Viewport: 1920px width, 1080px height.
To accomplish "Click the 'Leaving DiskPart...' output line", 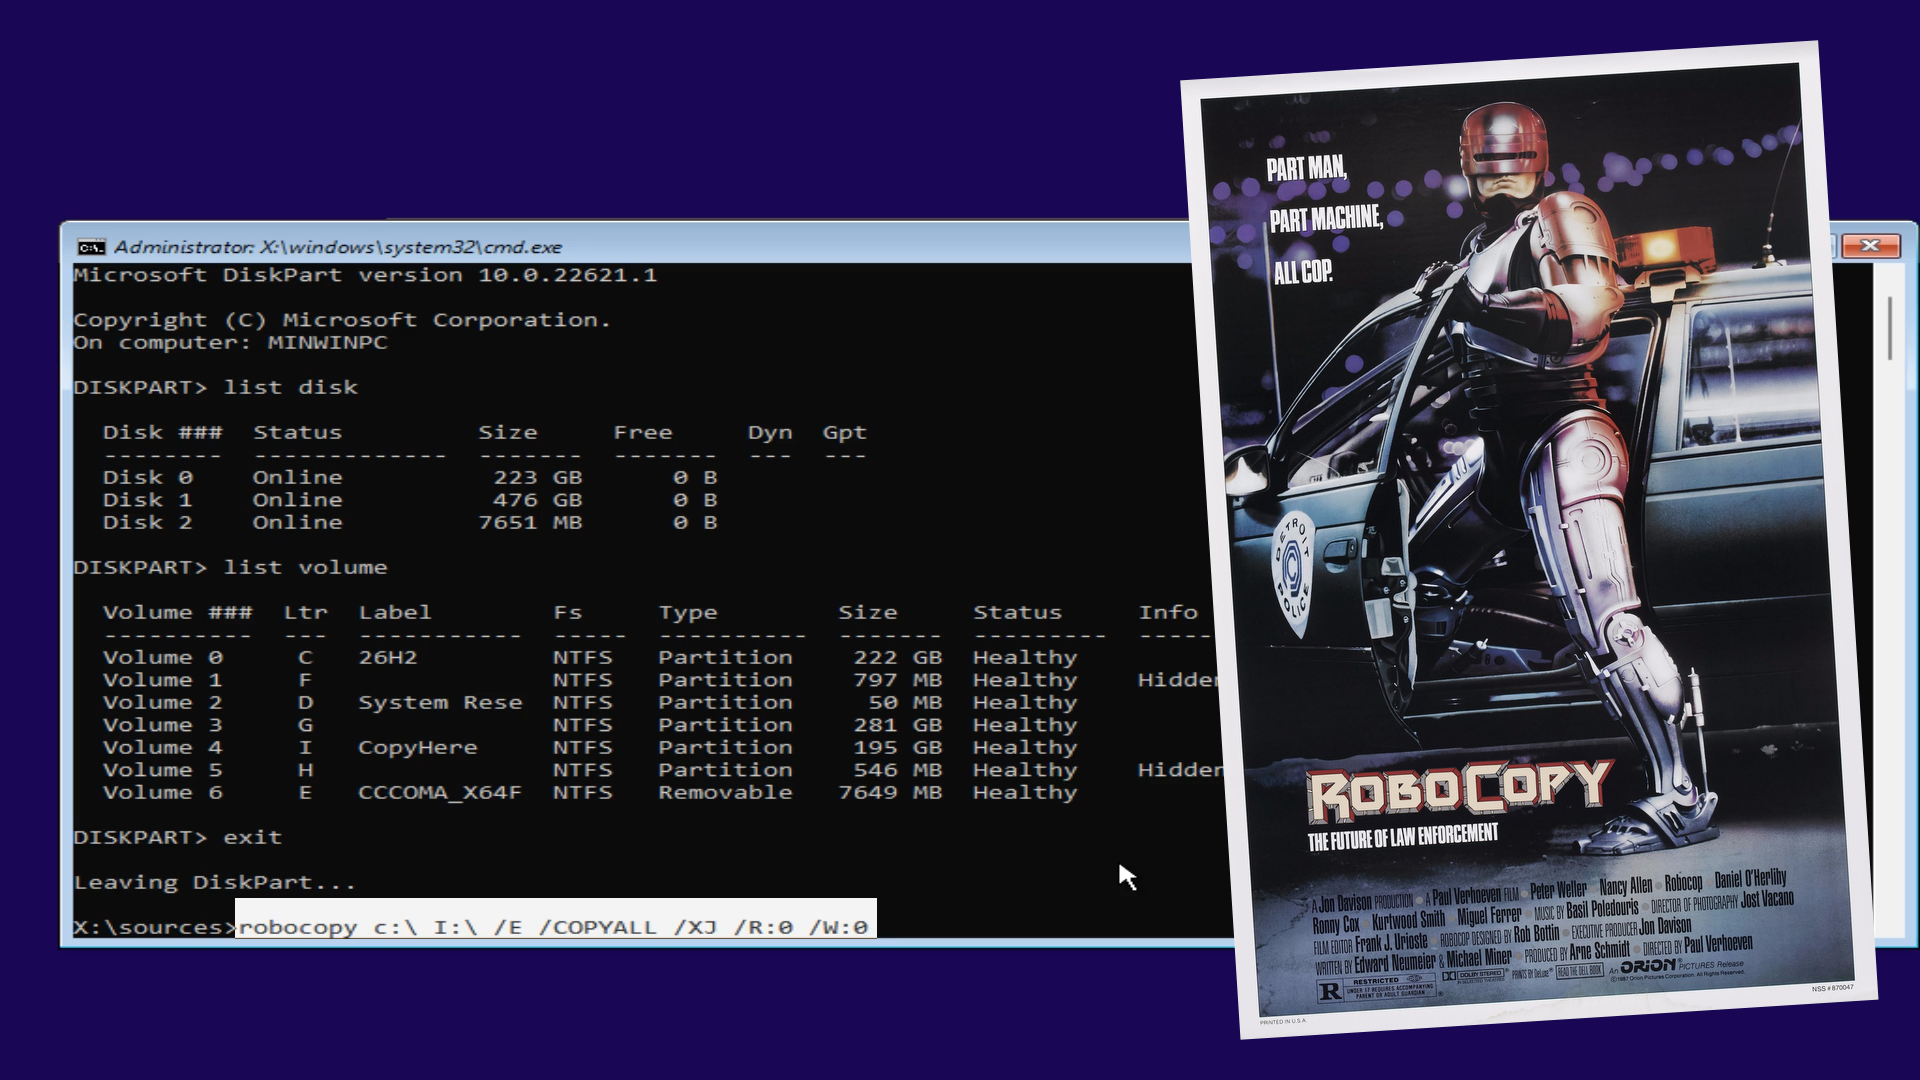I will click(x=214, y=882).
